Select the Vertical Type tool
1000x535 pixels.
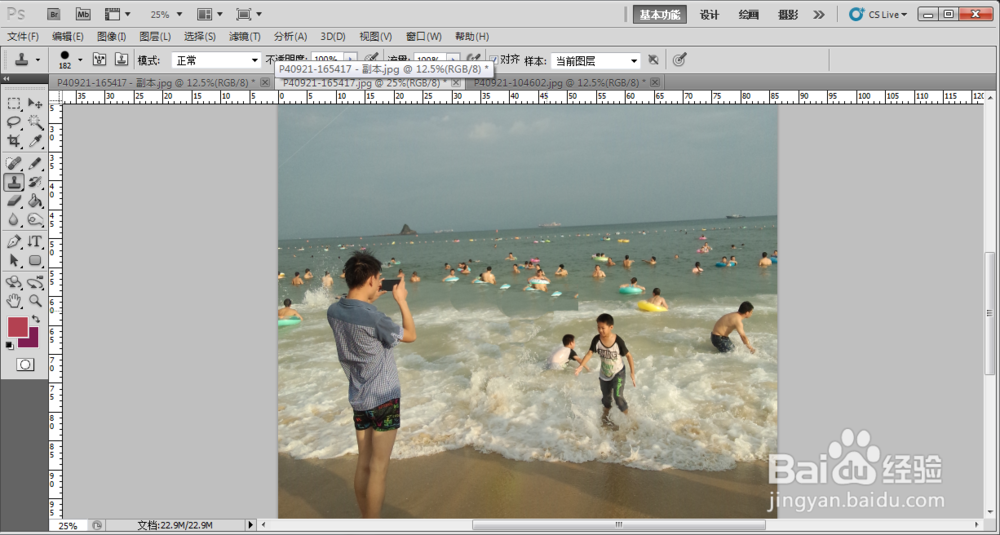(x=35, y=242)
